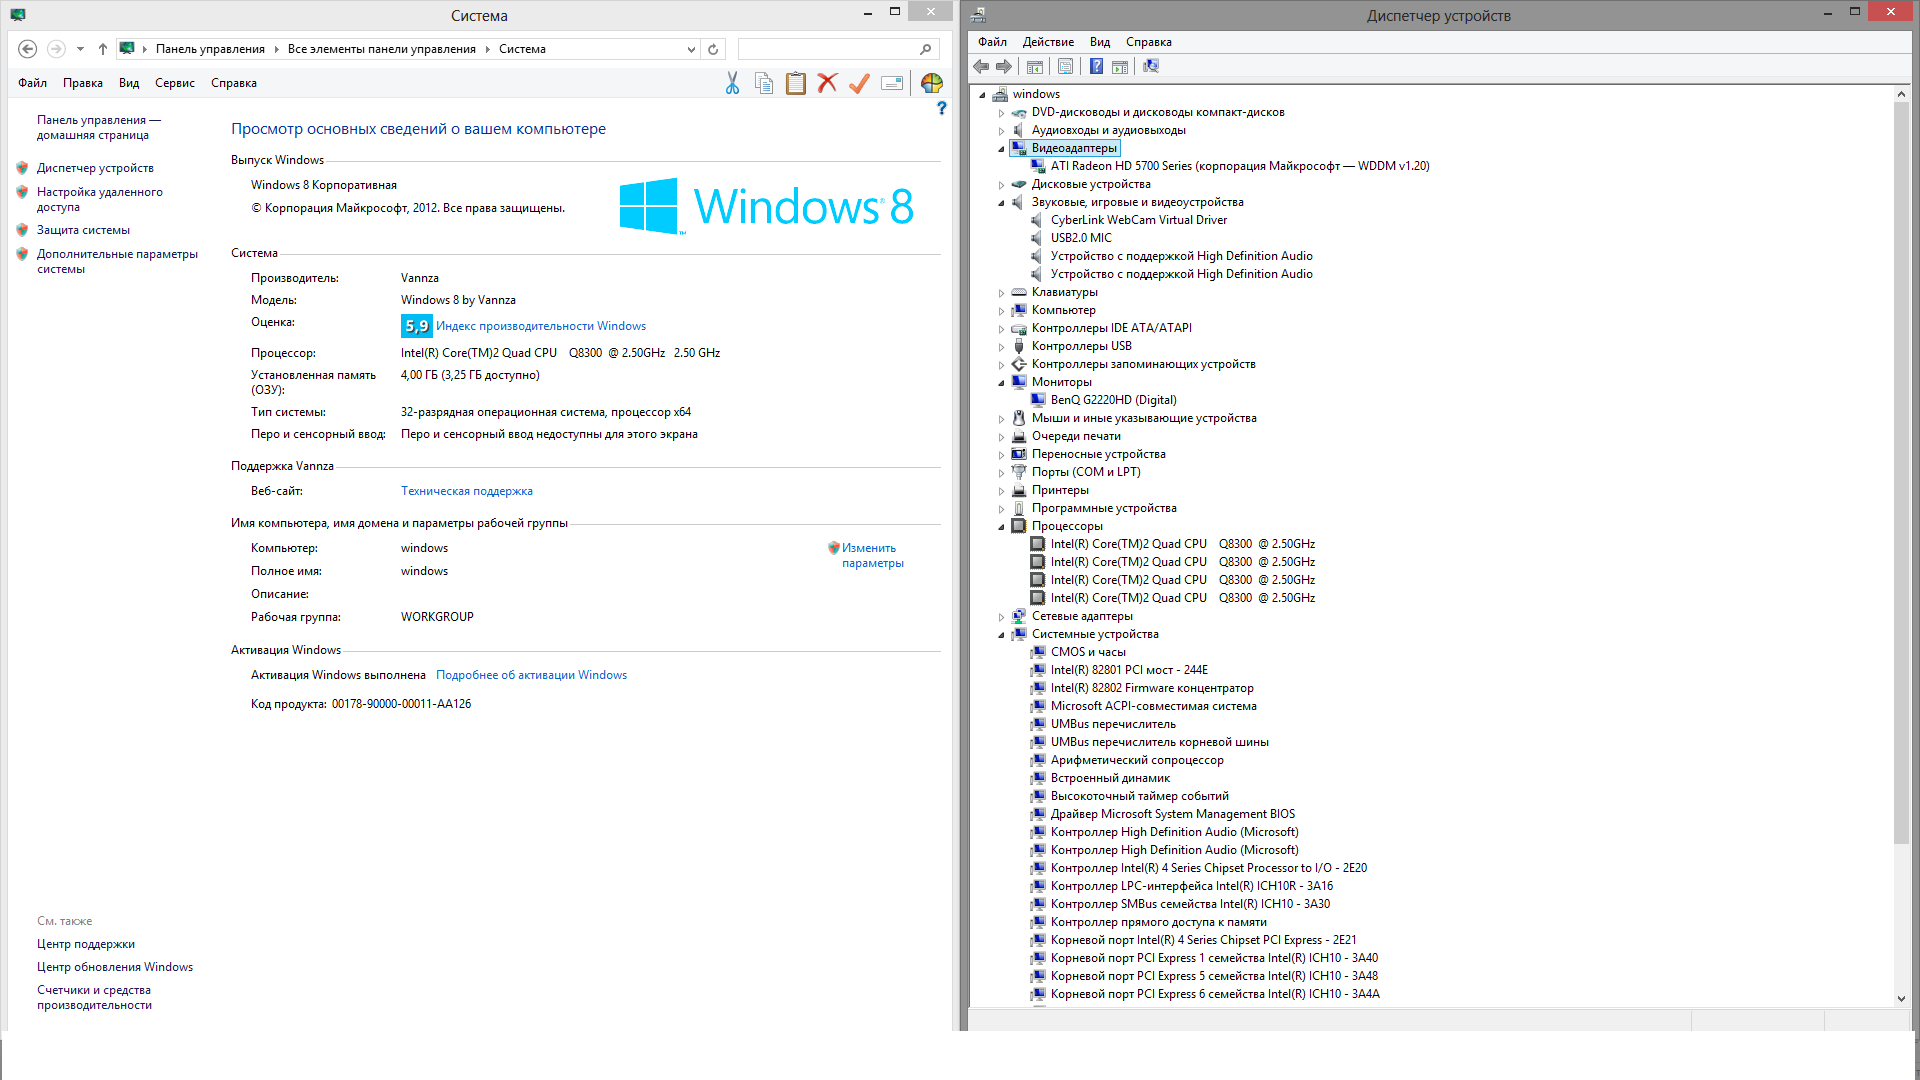Expand the Клавиатуры node
The height and width of the screenshot is (1080, 1920).
point(1001,293)
